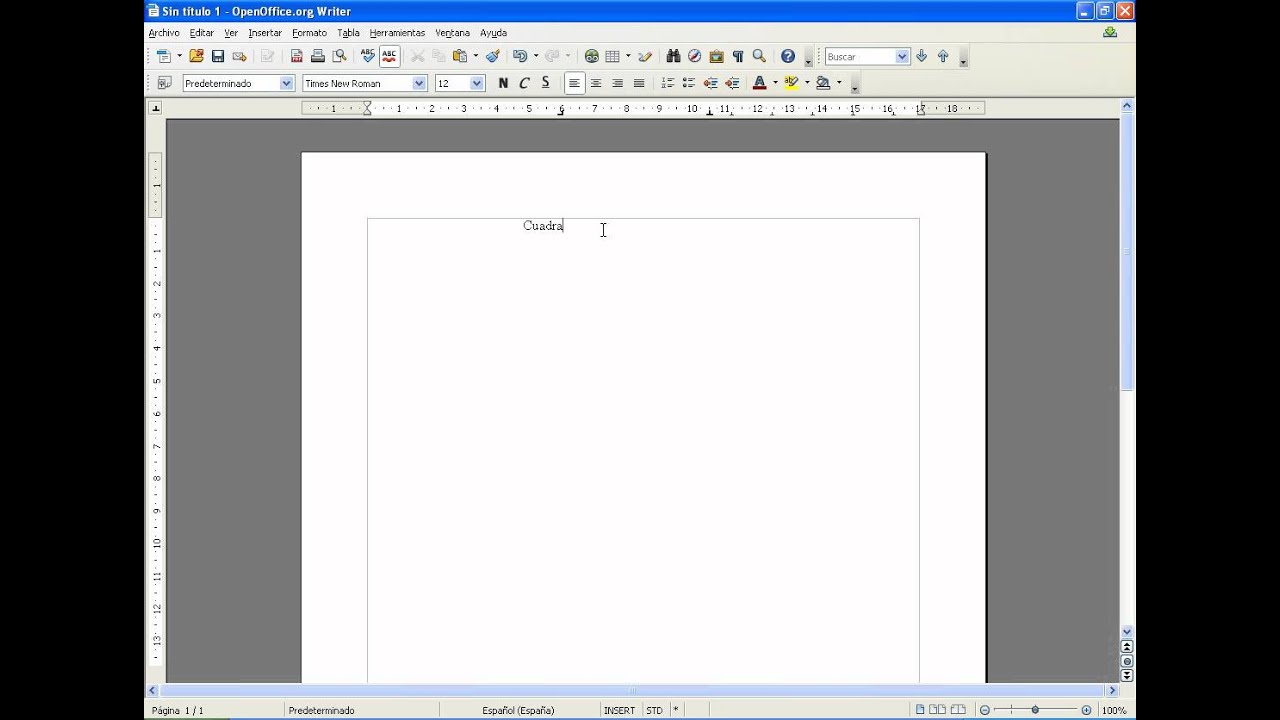Image resolution: width=1280 pixels, height=720 pixels.
Task: Open the Buscar search dropdown
Action: tap(902, 57)
